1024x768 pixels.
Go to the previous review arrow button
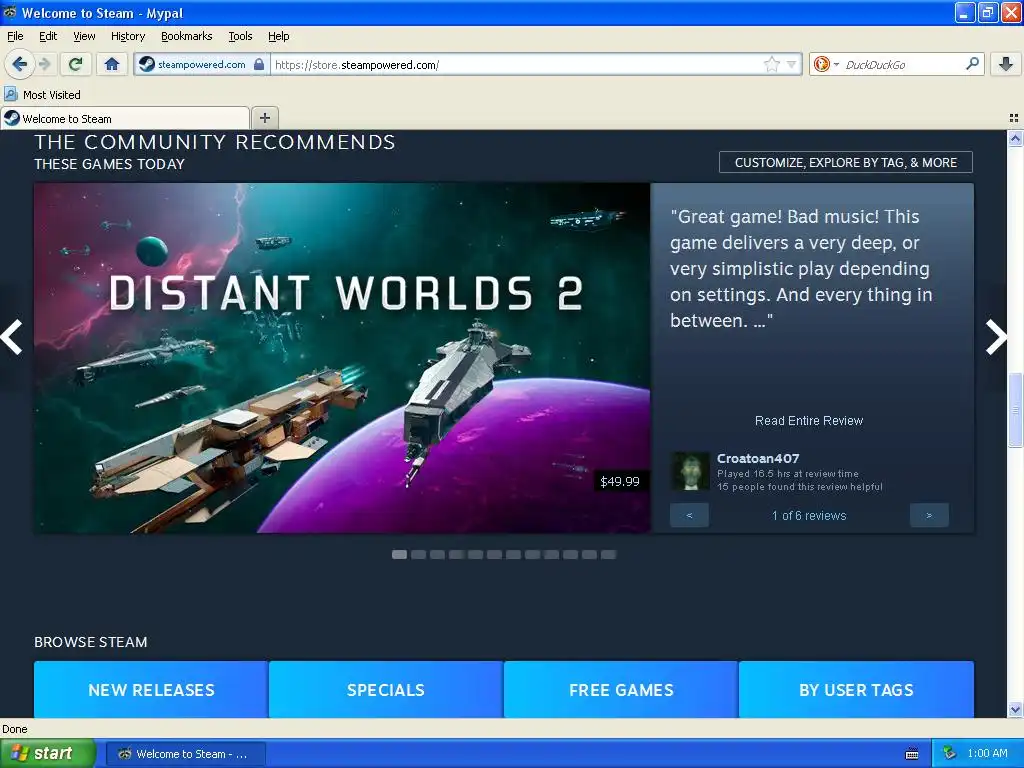click(689, 515)
